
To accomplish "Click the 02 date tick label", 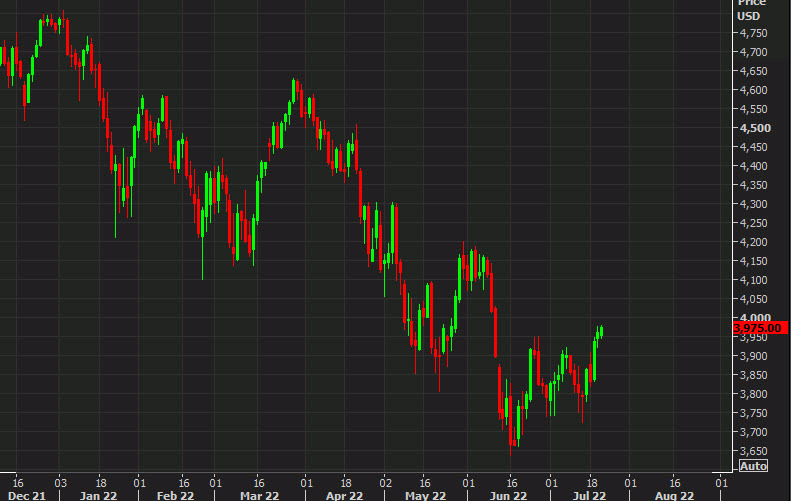I will 386,483.
